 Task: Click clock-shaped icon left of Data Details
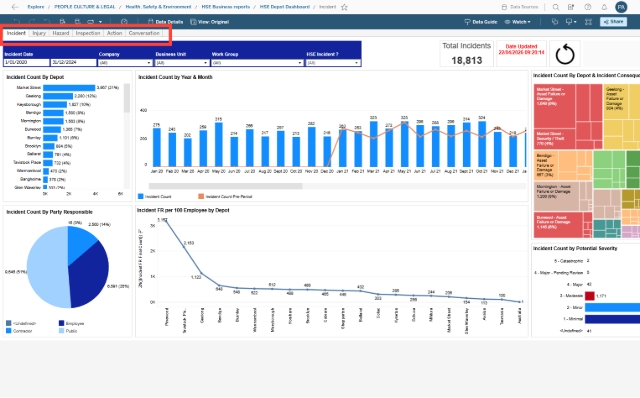point(124,22)
